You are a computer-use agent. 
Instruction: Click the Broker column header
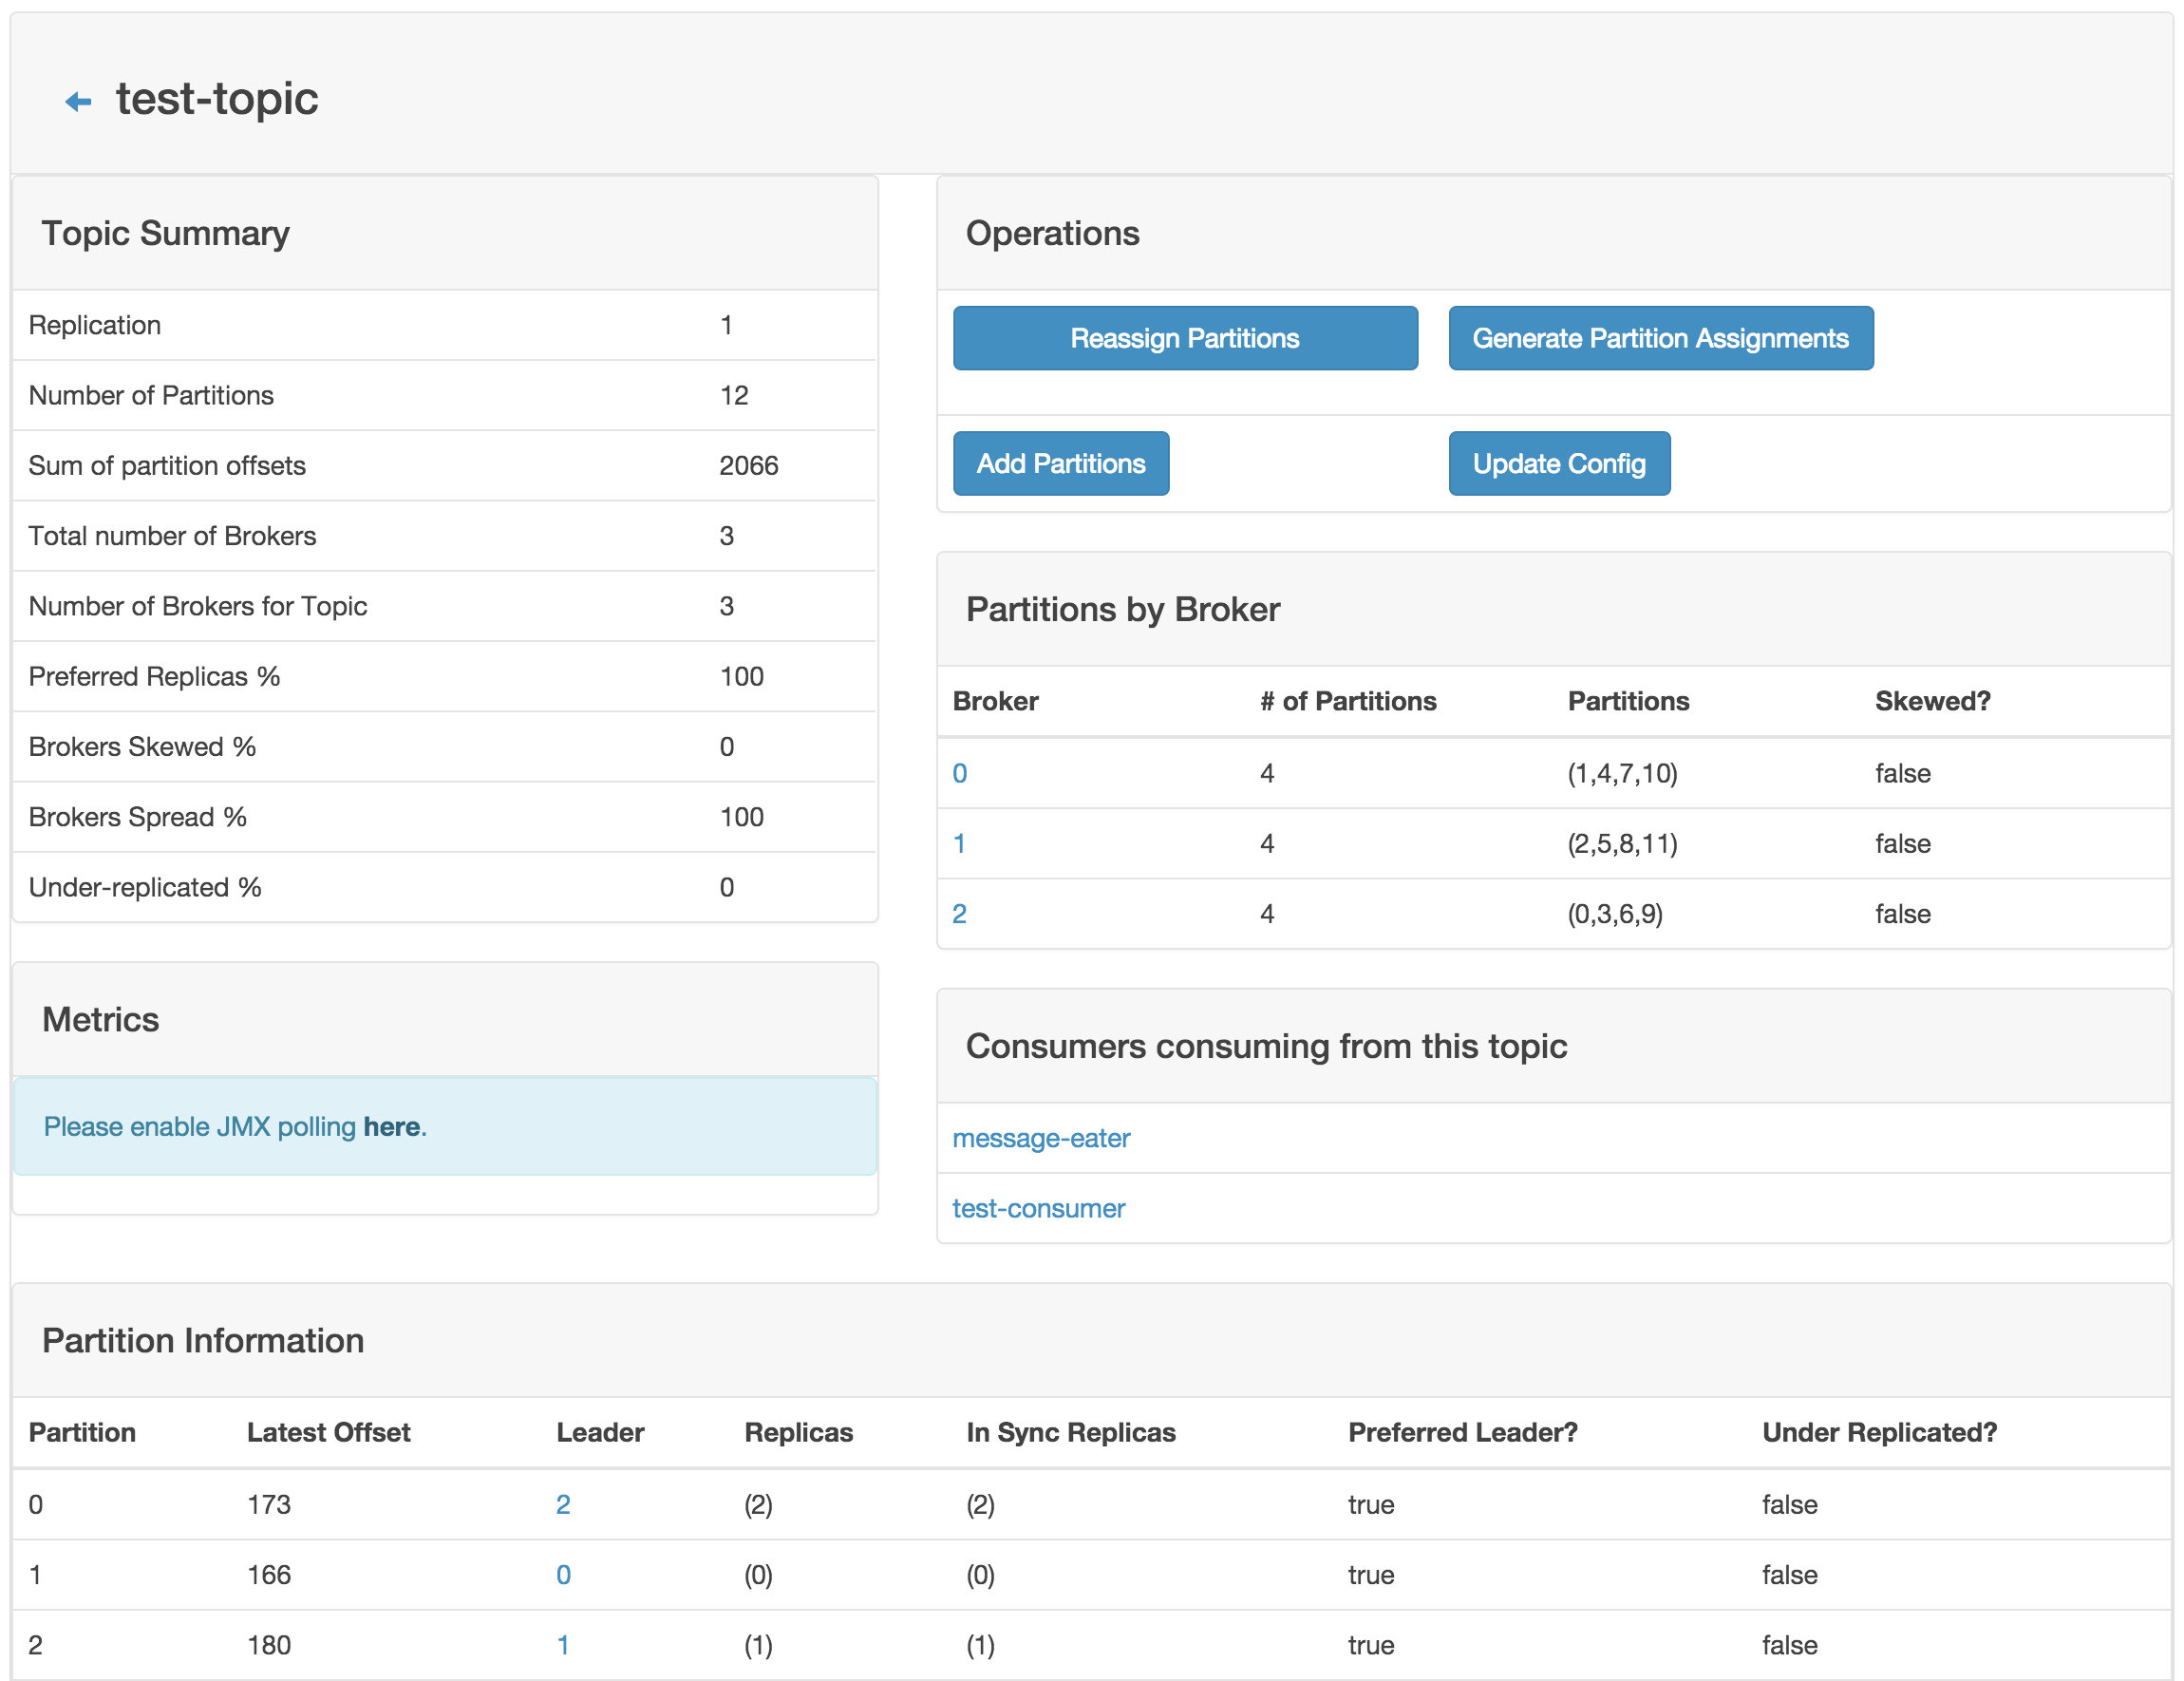click(995, 701)
